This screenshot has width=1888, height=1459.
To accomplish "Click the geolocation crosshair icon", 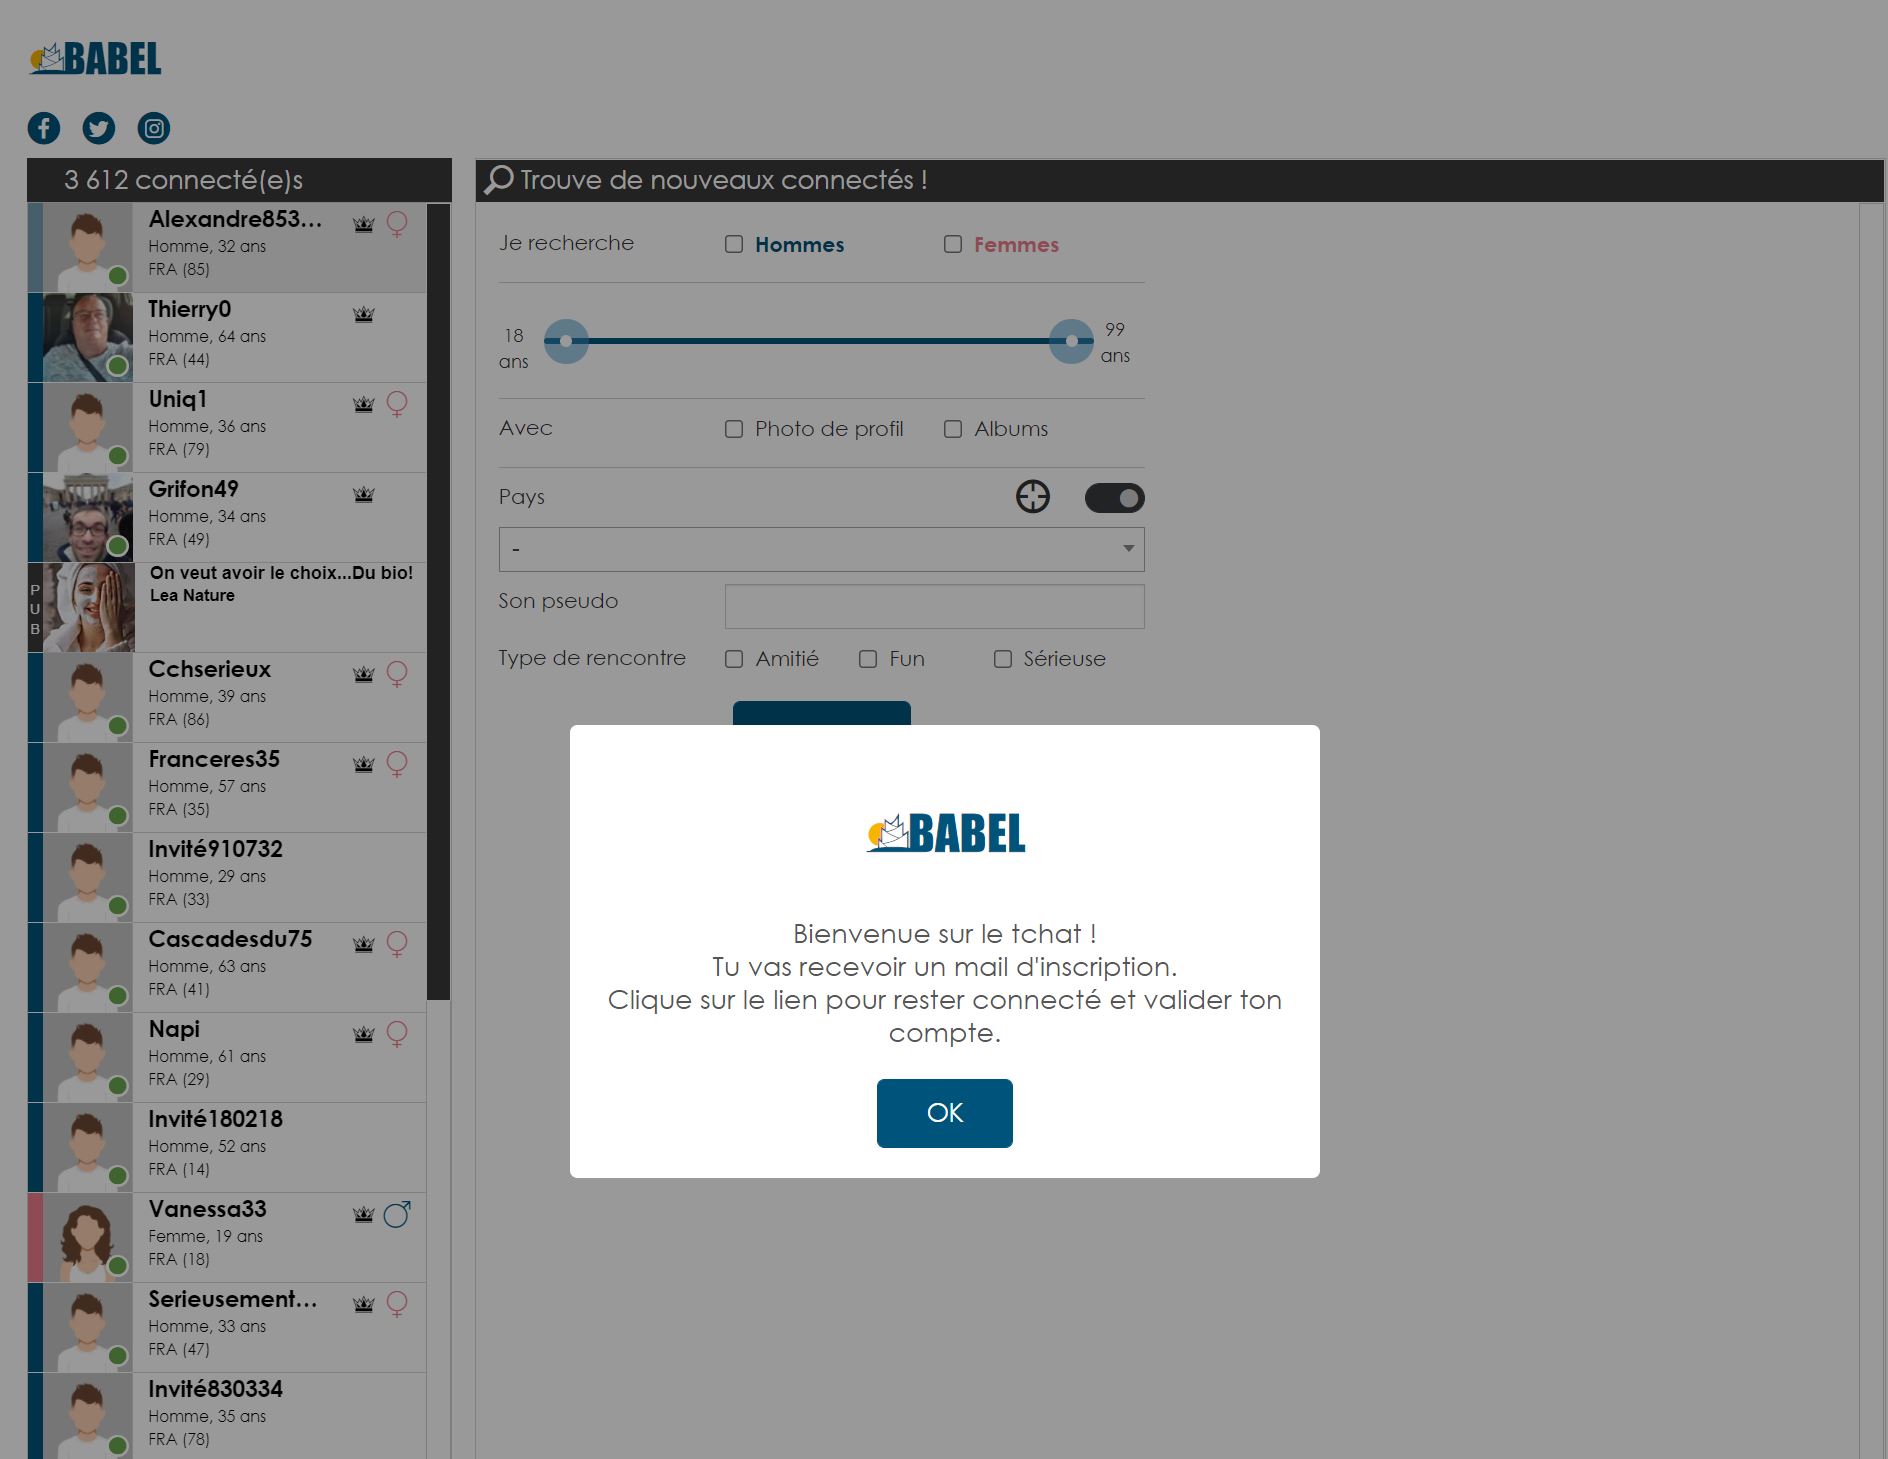I will tap(1032, 497).
